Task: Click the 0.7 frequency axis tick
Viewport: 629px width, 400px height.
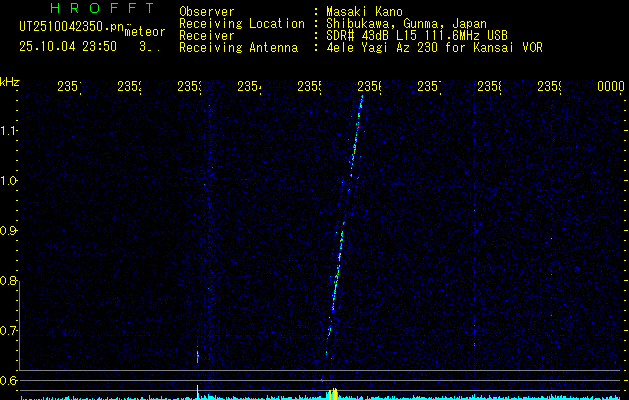Action: coord(10,331)
